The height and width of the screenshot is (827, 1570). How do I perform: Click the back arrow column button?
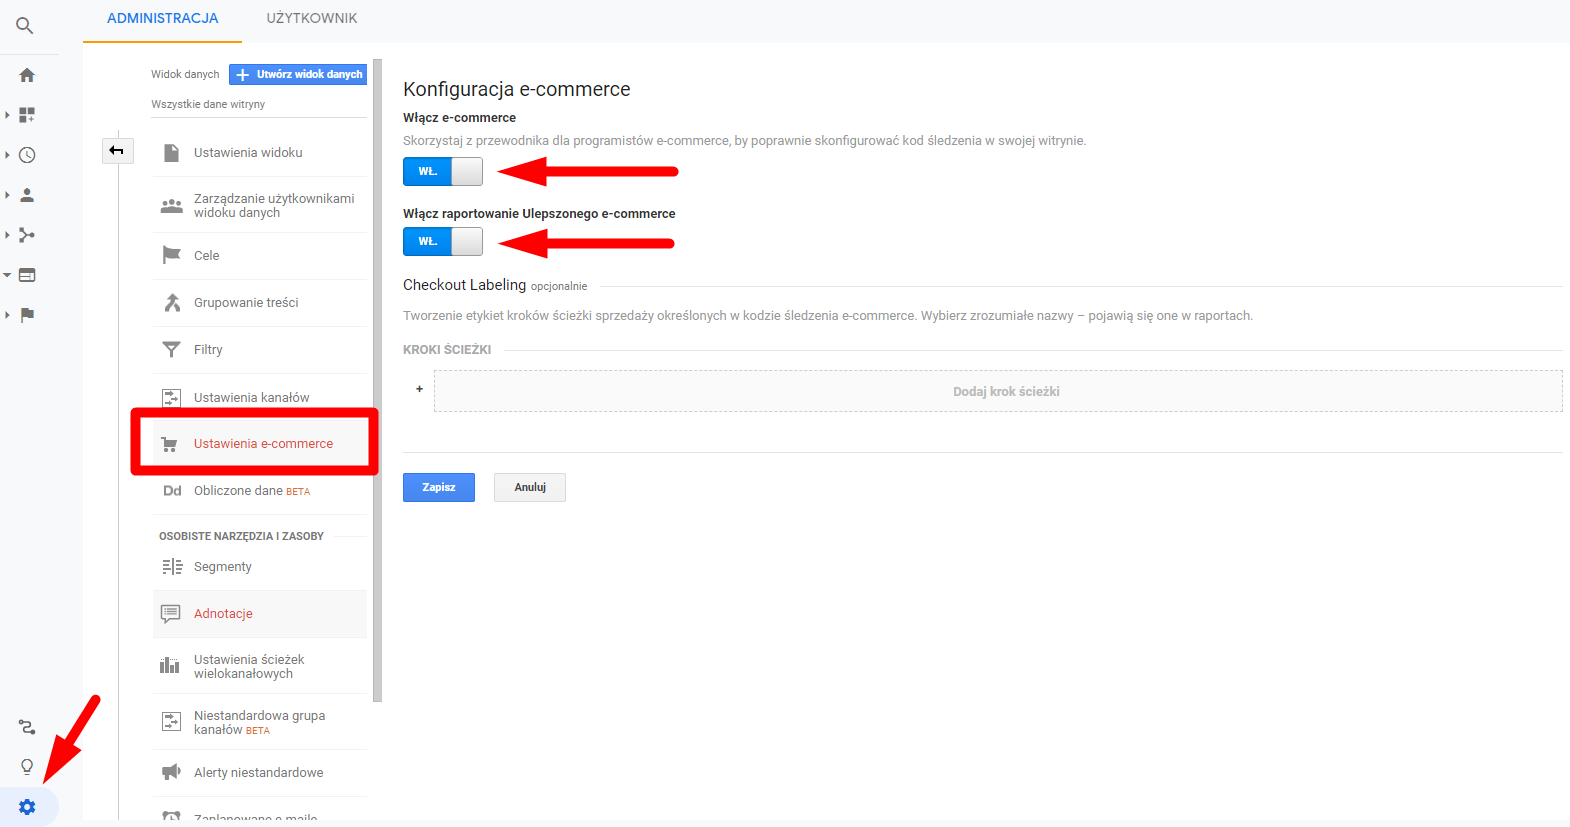pos(117,151)
